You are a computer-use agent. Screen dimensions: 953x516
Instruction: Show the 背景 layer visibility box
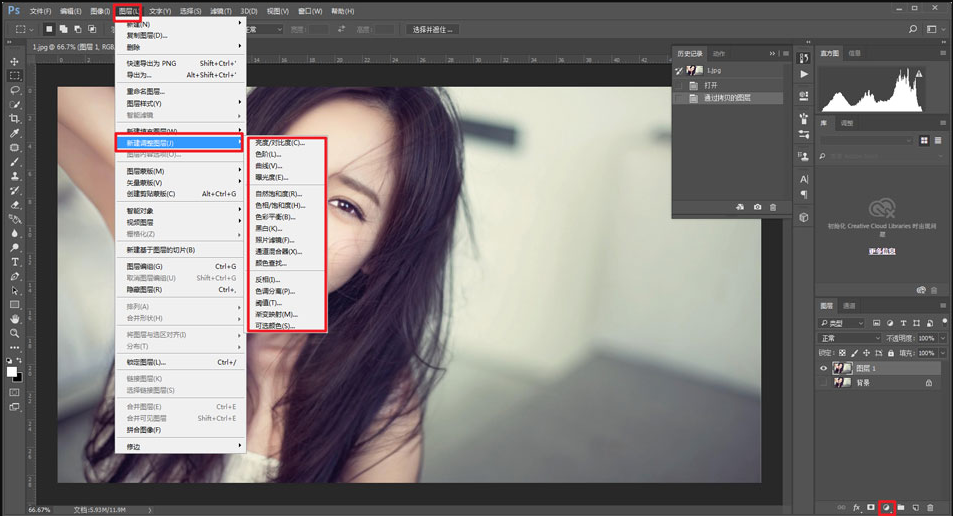point(824,382)
